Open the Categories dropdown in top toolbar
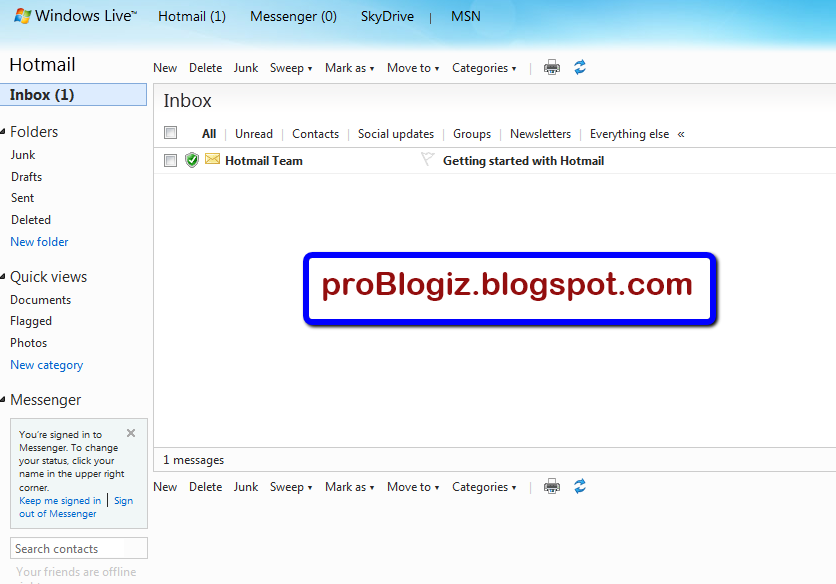 tap(484, 68)
